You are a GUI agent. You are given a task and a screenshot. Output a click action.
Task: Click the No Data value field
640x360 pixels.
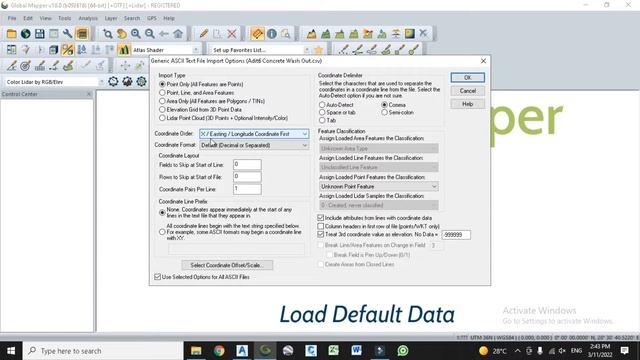[x=456, y=235]
